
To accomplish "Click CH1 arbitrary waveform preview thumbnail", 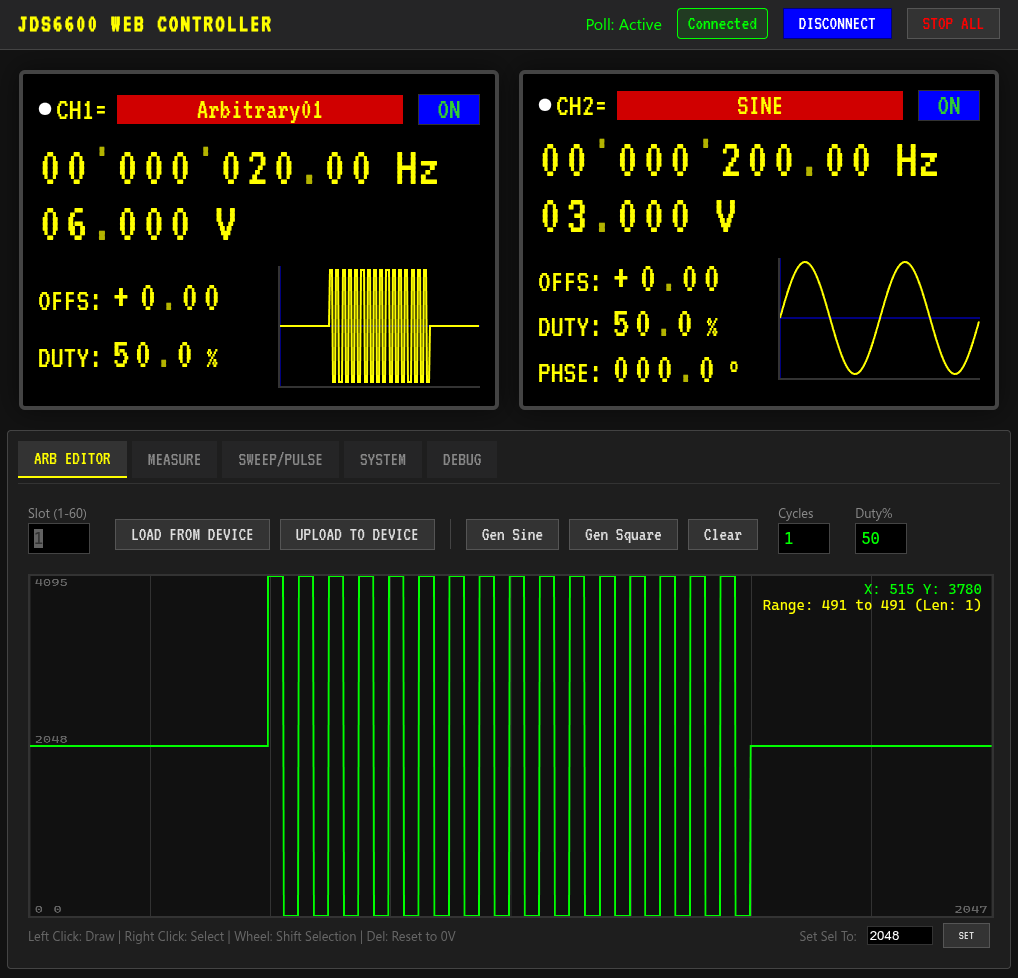I will [x=379, y=327].
